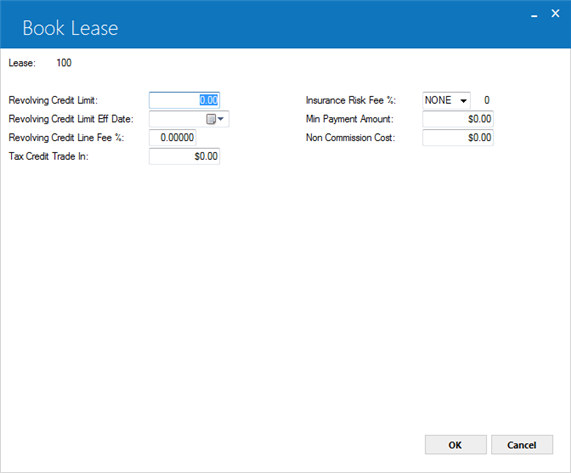
Task: Open the Insurance Risk Fee NONE combo box
Action: click(x=446, y=100)
